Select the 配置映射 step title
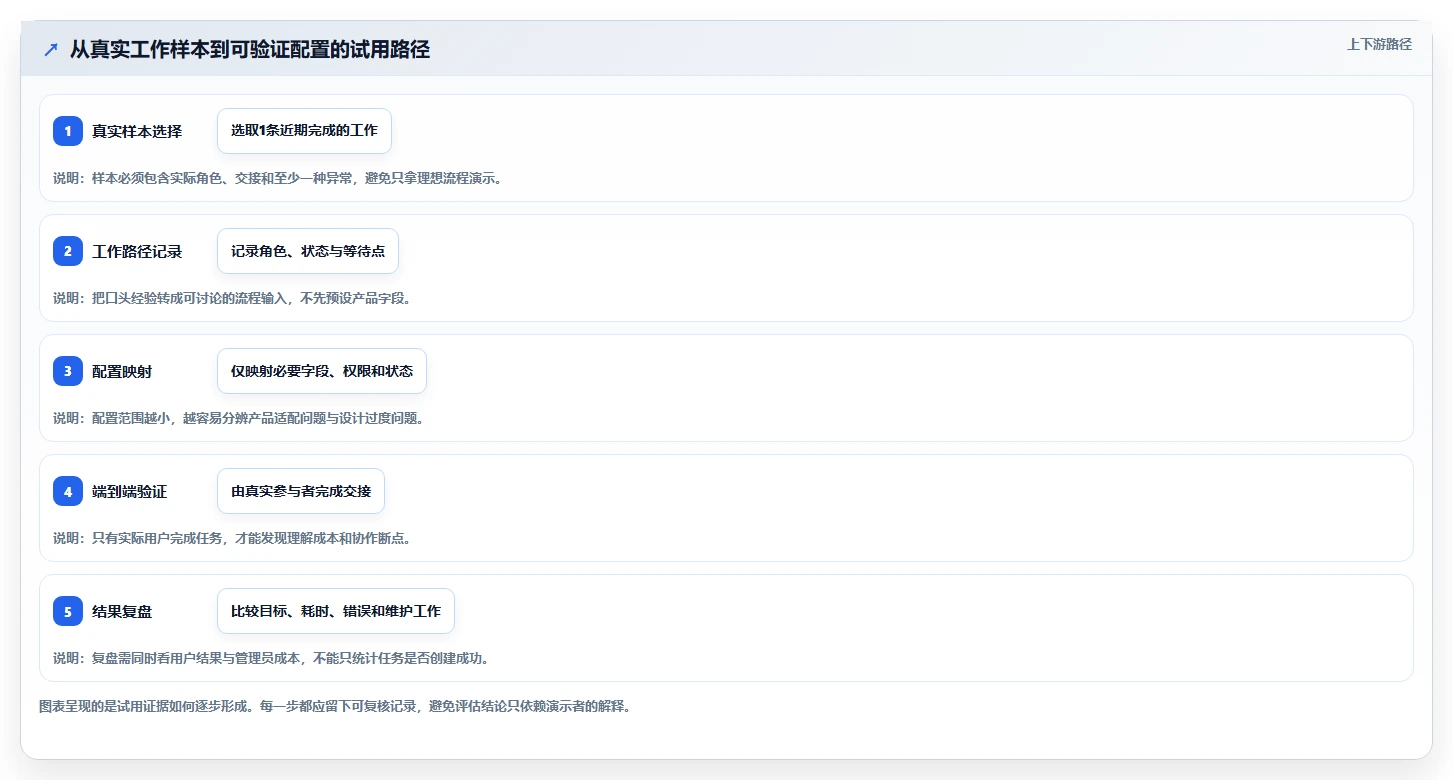 coord(122,371)
